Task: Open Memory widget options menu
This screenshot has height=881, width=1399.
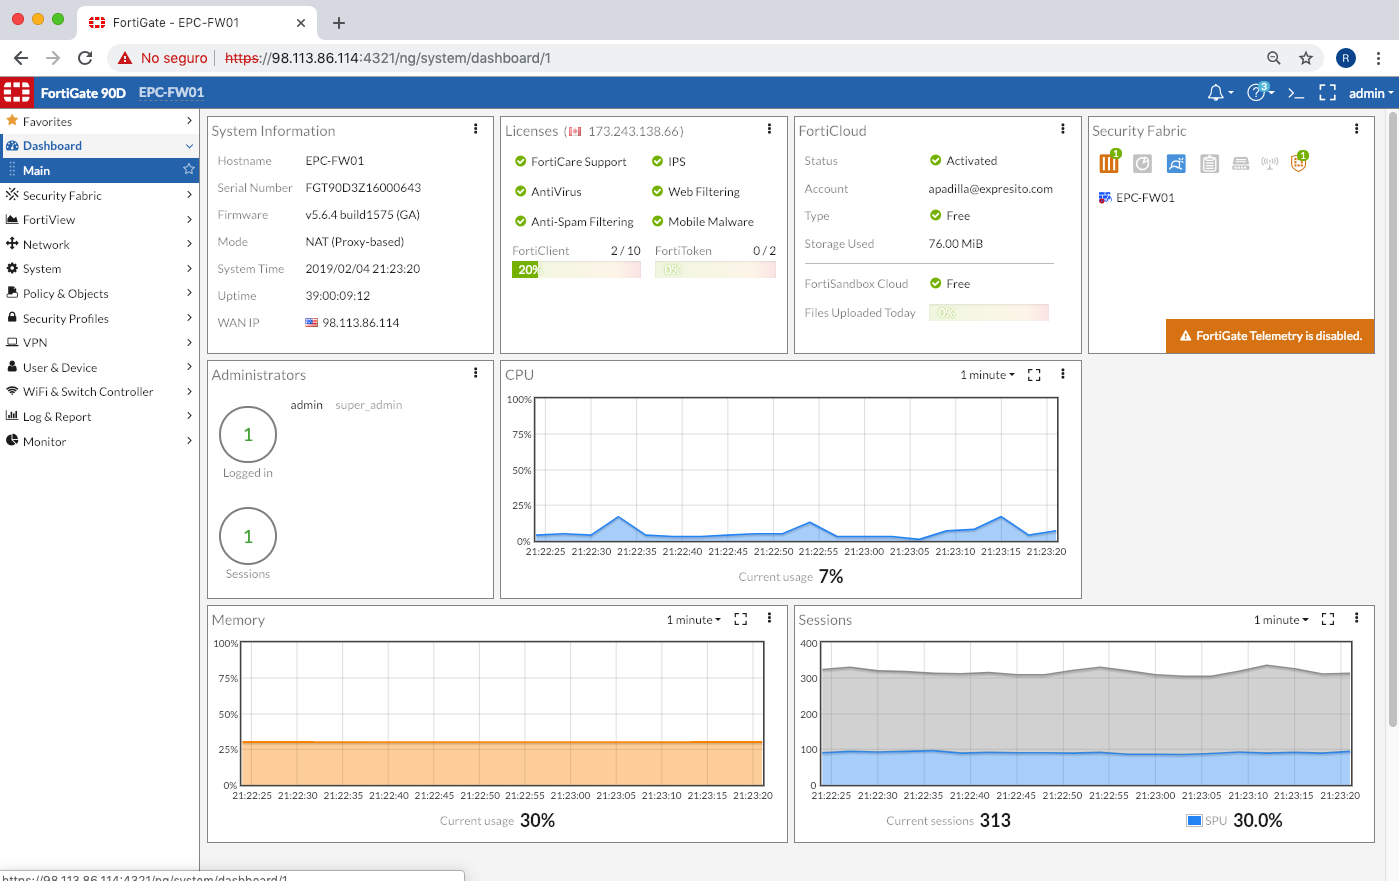Action: click(769, 618)
